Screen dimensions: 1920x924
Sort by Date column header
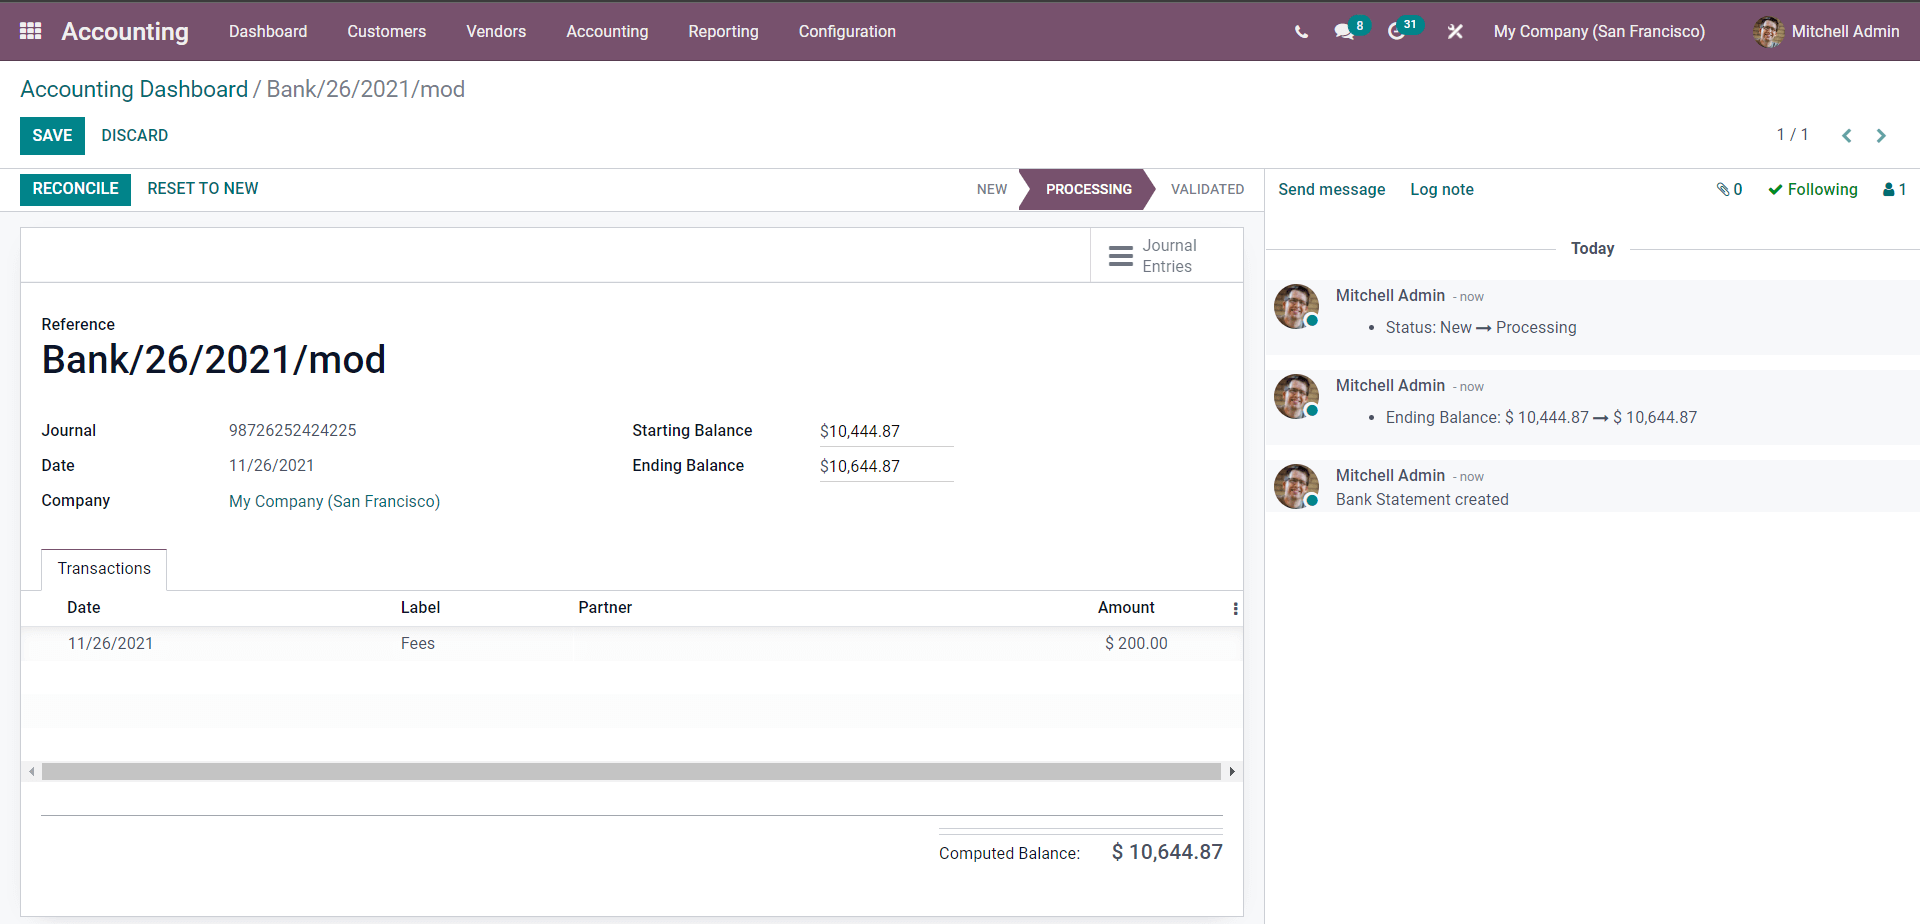[x=84, y=608]
